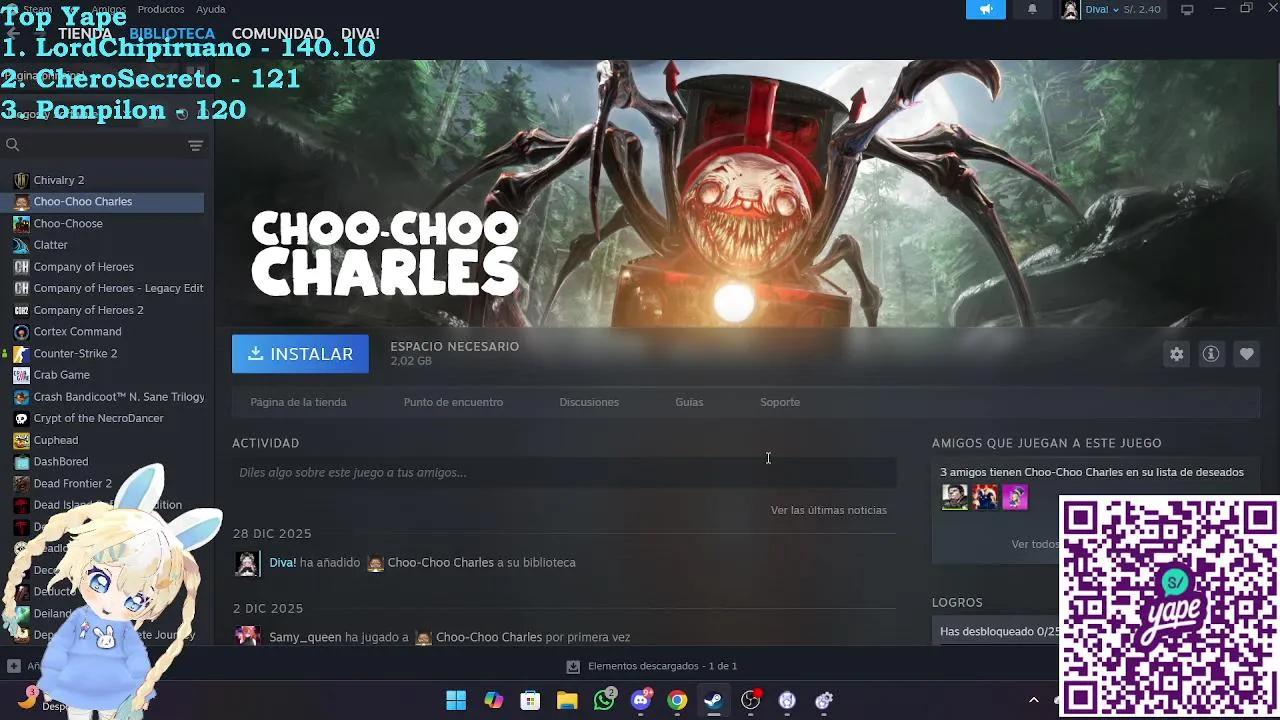The image size is (1280, 720).
Task: Open Google Chrome from taskbar
Action: click(677, 700)
